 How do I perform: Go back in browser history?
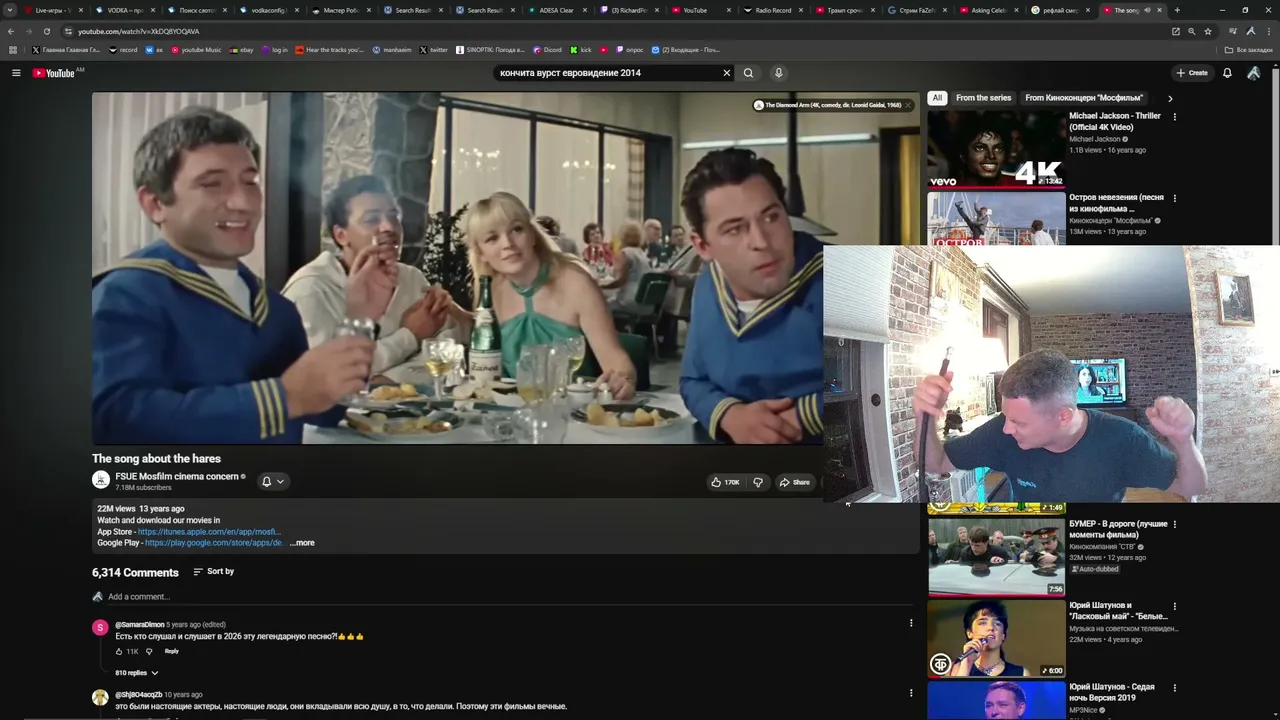pyautogui.click(x=11, y=31)
